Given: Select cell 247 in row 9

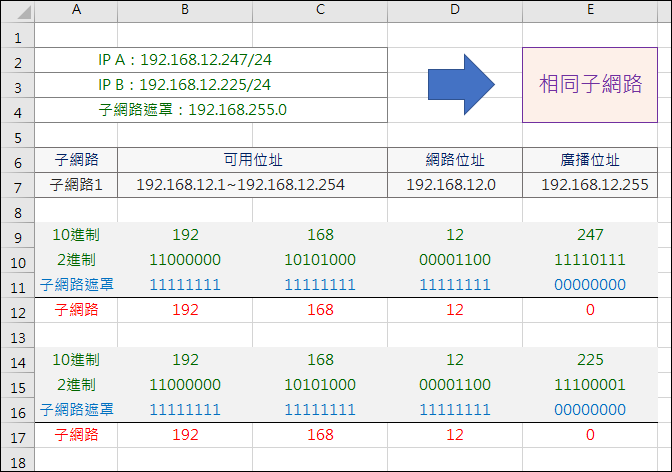Looking at the screenshot, I should 590,235.
